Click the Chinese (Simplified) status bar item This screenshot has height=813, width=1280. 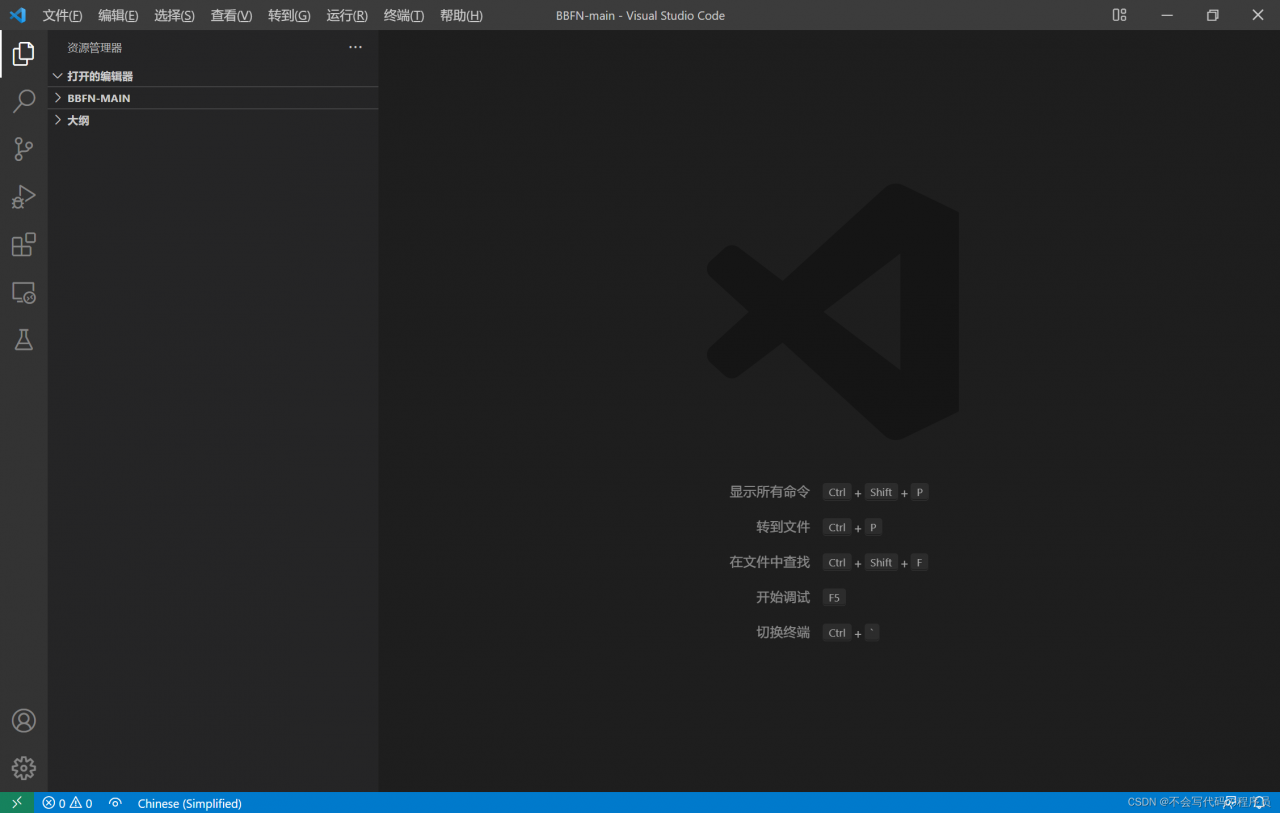tap(189, 803)
